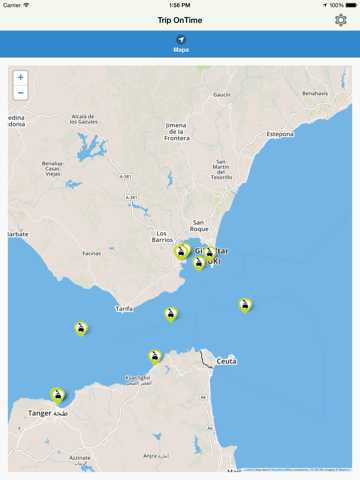Click the Leaflet attribution link
The width and height of the screenshot is (360, 480).
tap(249, 470)
